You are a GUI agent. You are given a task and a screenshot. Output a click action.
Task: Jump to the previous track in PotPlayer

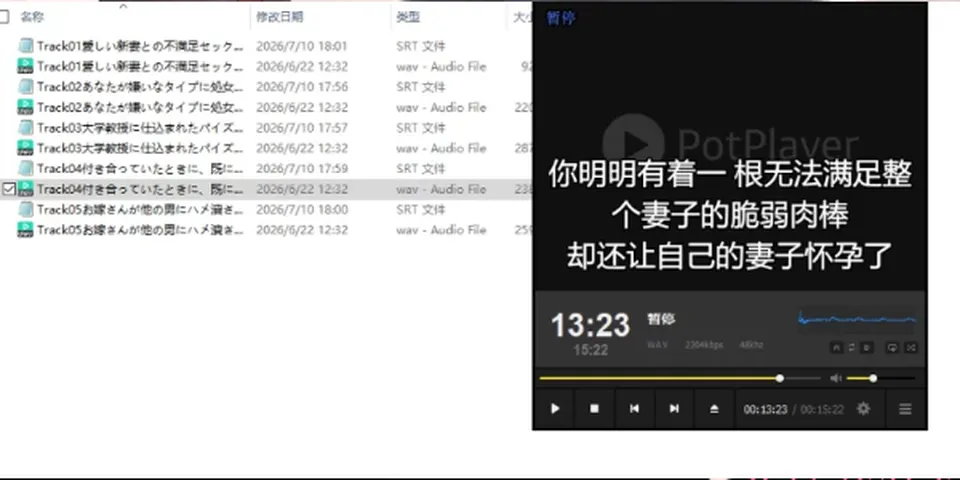[x=634, y=408]
